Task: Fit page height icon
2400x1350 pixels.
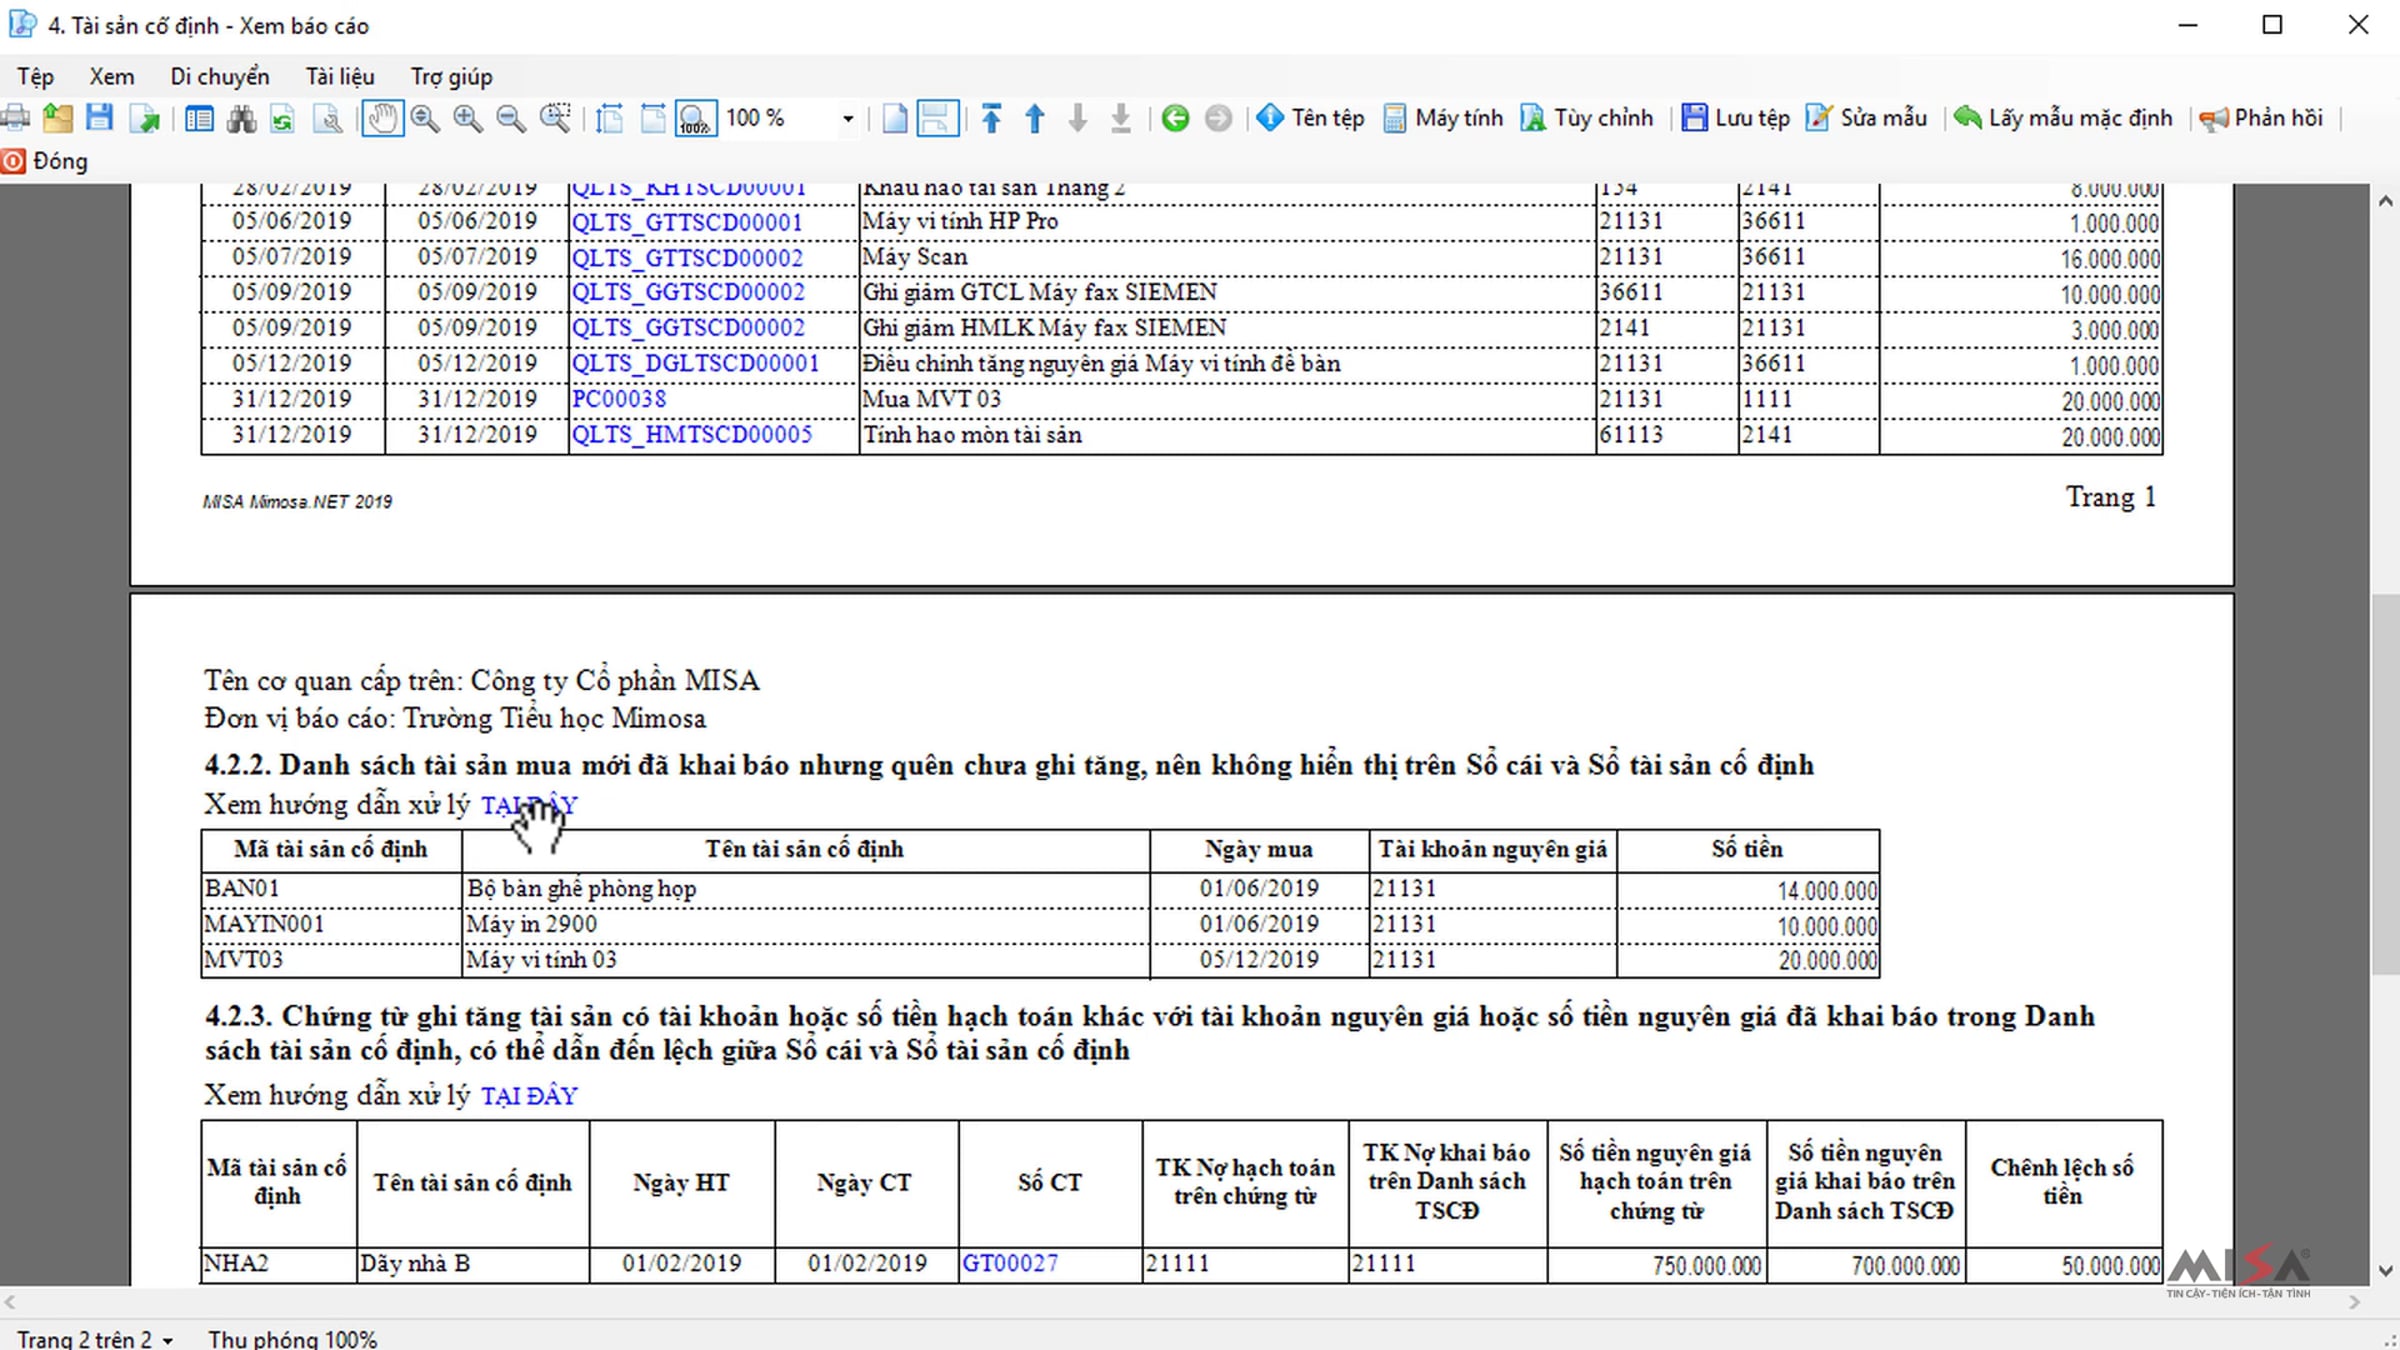Action: [x=609, y=118]
